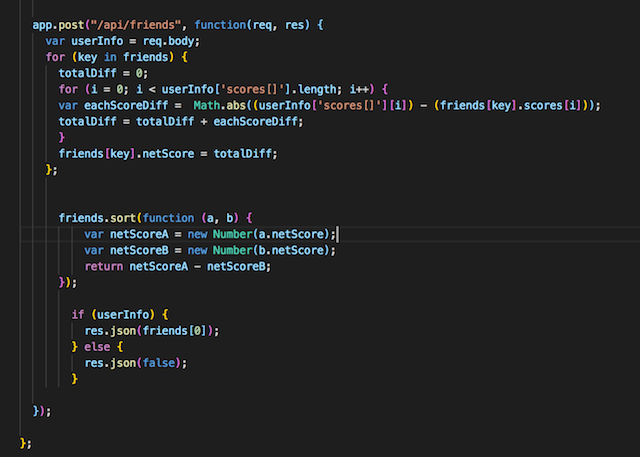Click the res.json(false); statement

pyautogui.click(x=136, y=363)
